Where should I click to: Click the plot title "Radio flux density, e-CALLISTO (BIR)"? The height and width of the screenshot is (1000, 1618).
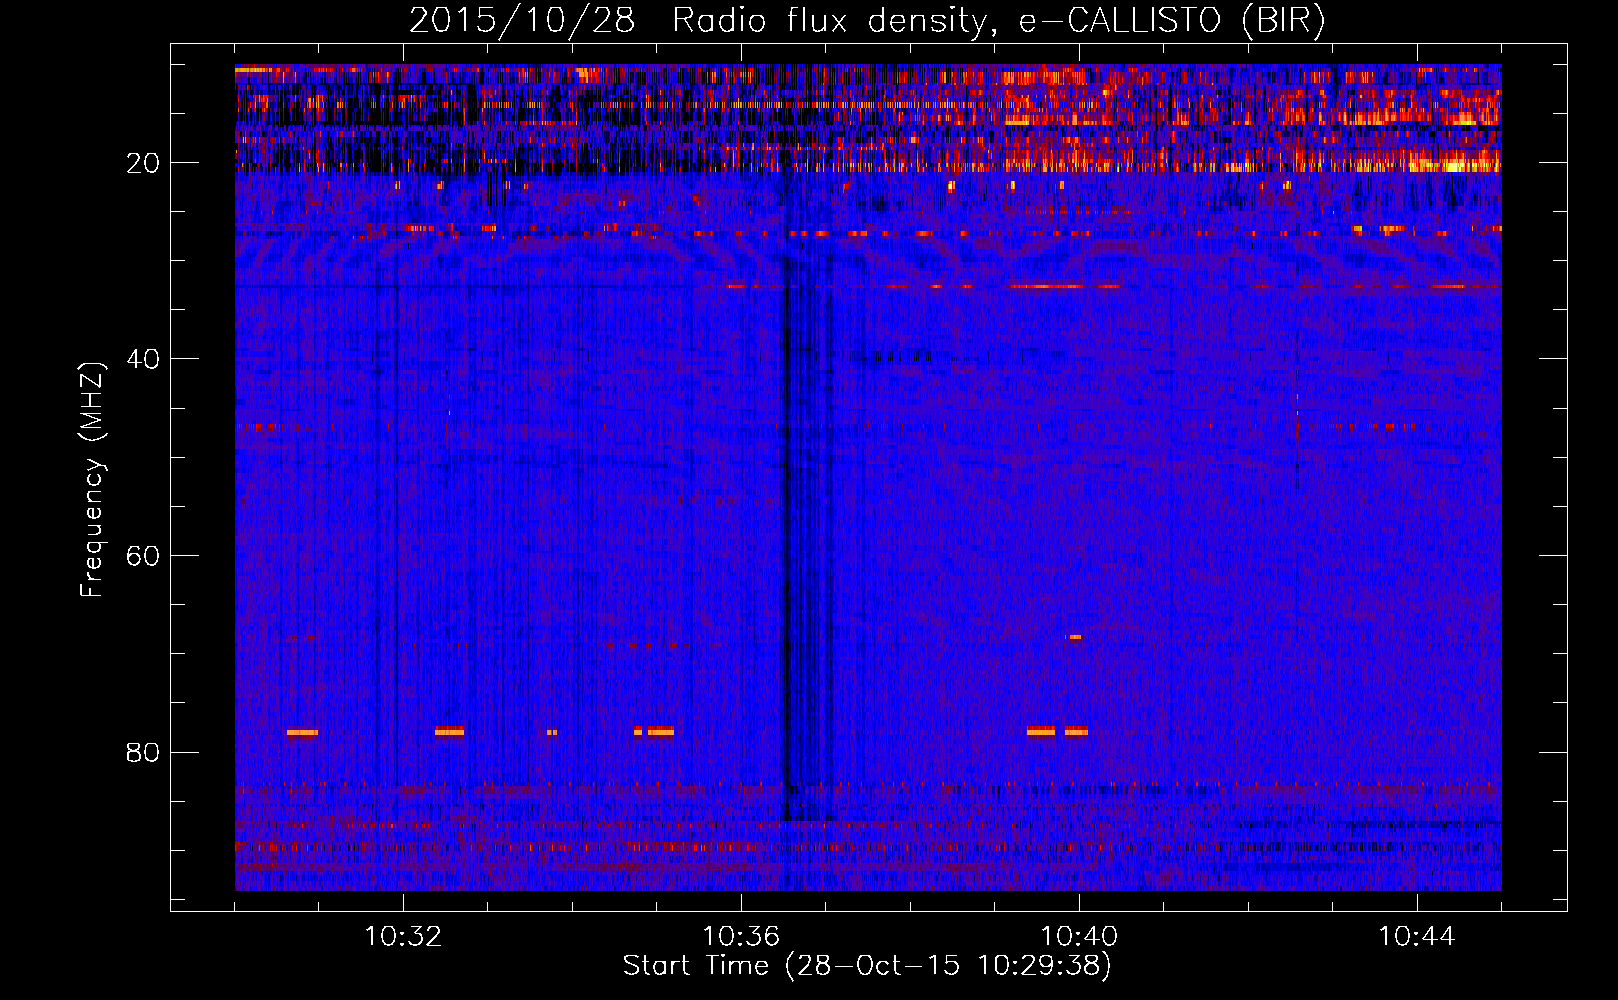coord(998,20)
